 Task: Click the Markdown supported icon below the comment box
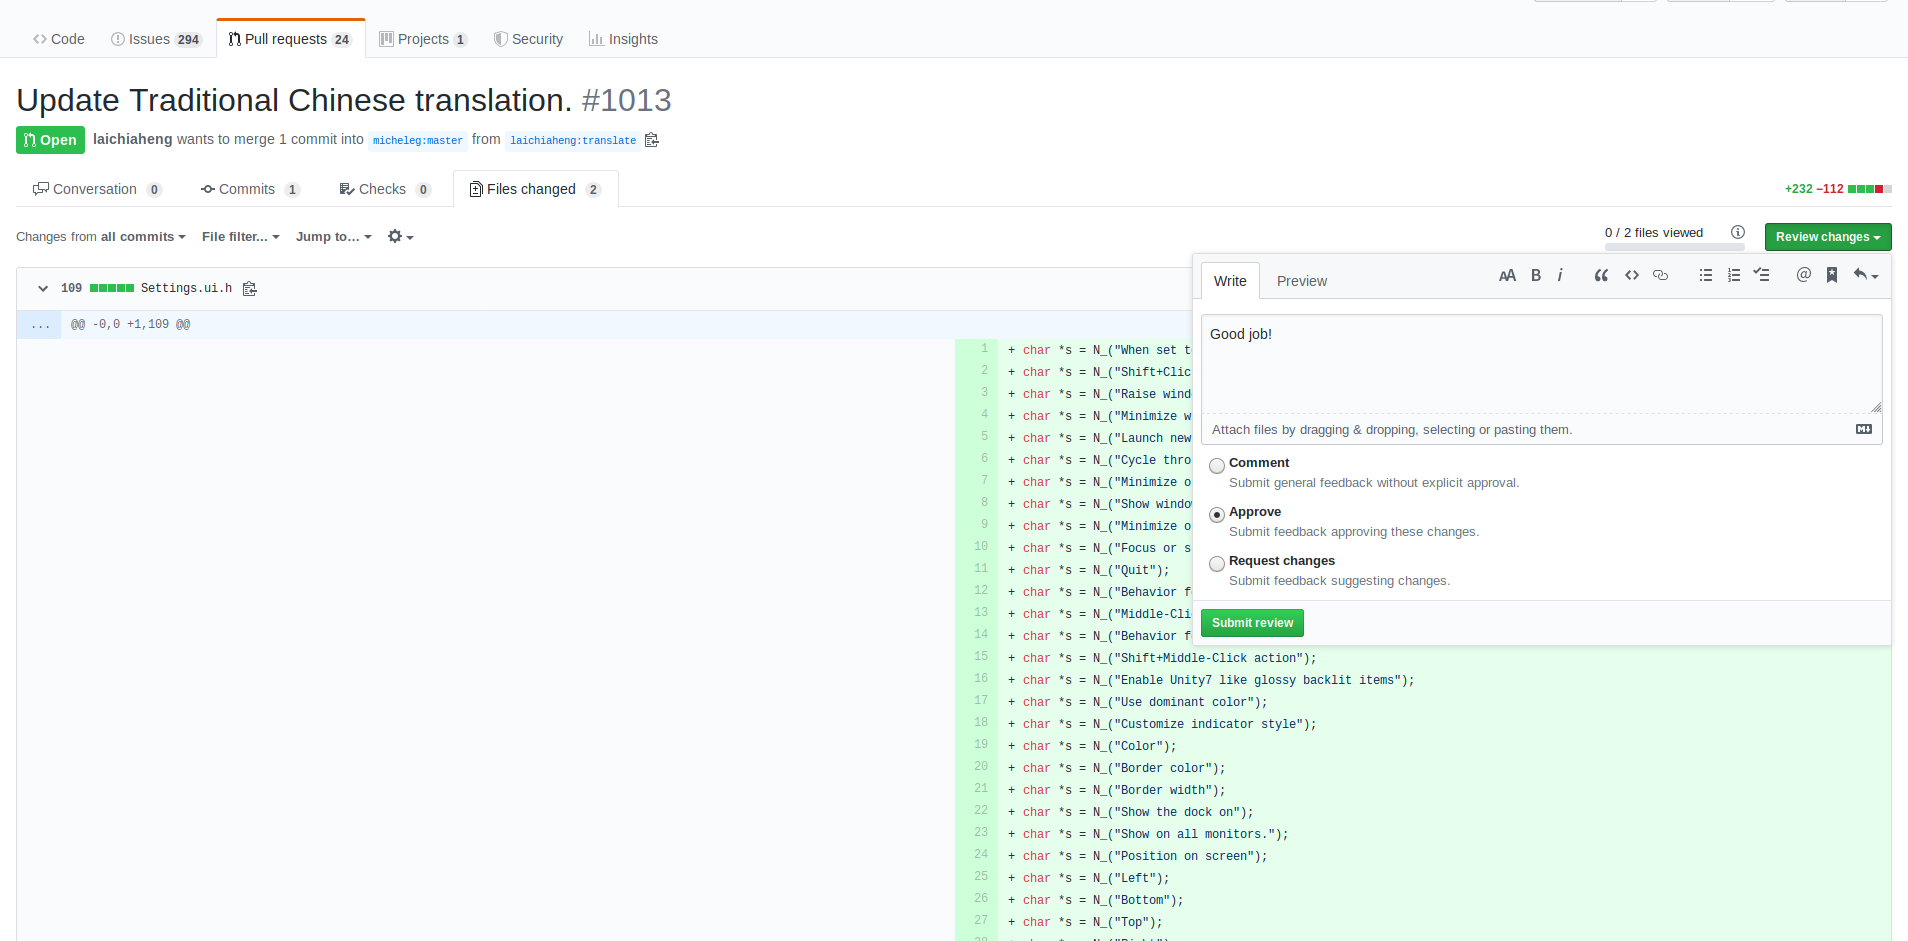pyautogui.click(x=1864, y=429)
